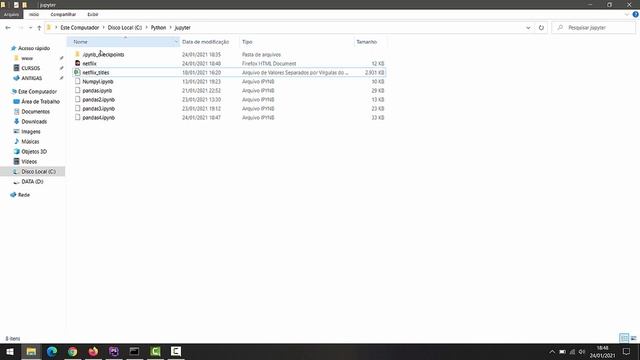
Task: Switch to details view layout icon
Action: coord(624,338)
